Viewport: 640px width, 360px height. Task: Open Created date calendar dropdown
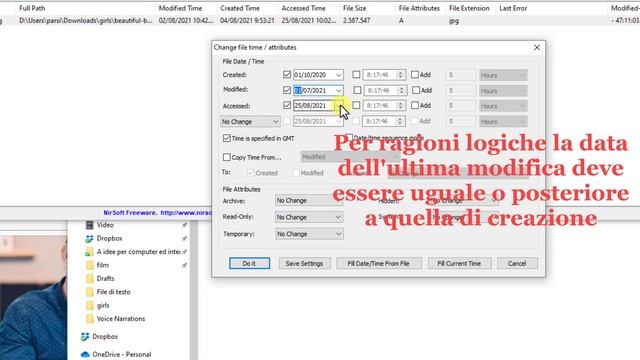pyautogui.click(x=338, y=75)
